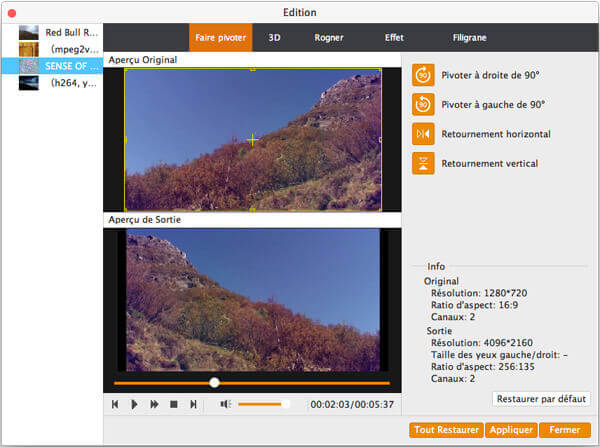Click the SENSE OF video thumbnail
600x447 pixels.
click(x=29, y=66)
